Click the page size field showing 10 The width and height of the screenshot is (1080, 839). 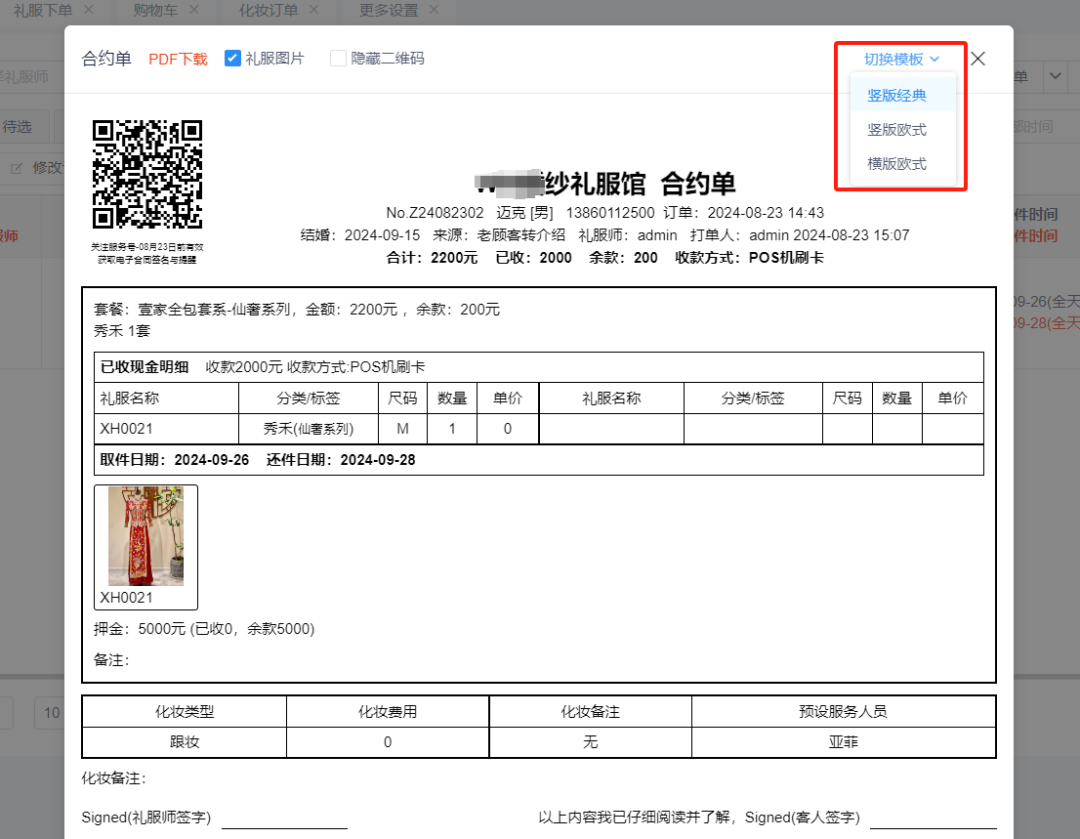tap(50, 713)
